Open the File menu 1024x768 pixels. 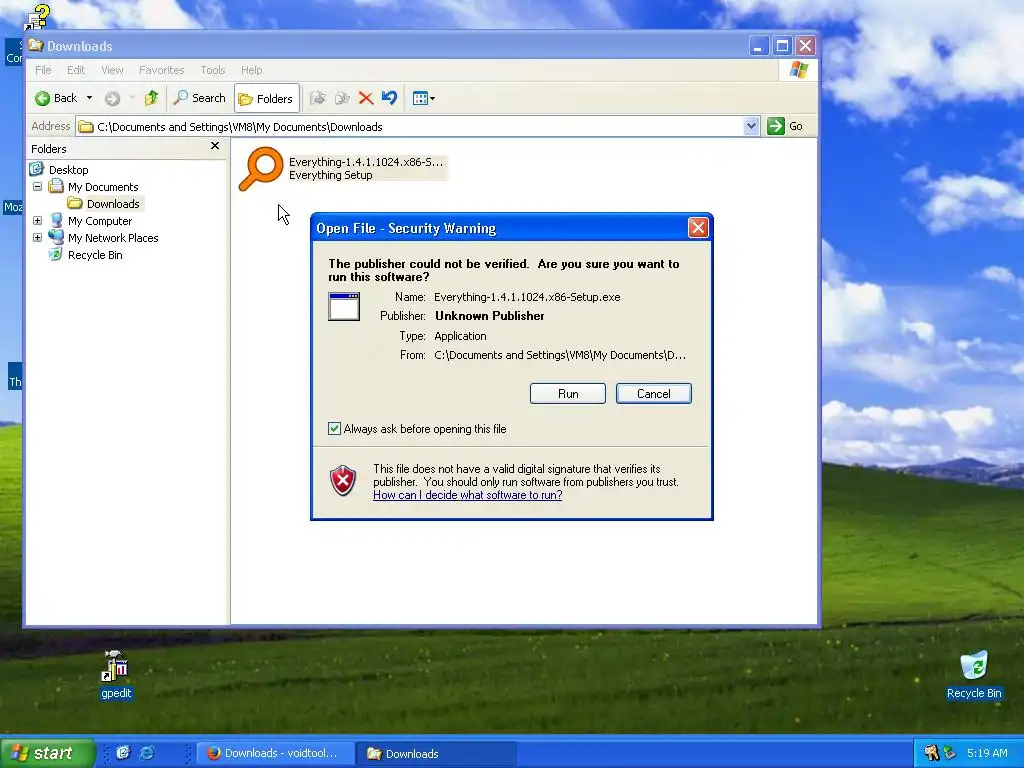tap(43, 70)
